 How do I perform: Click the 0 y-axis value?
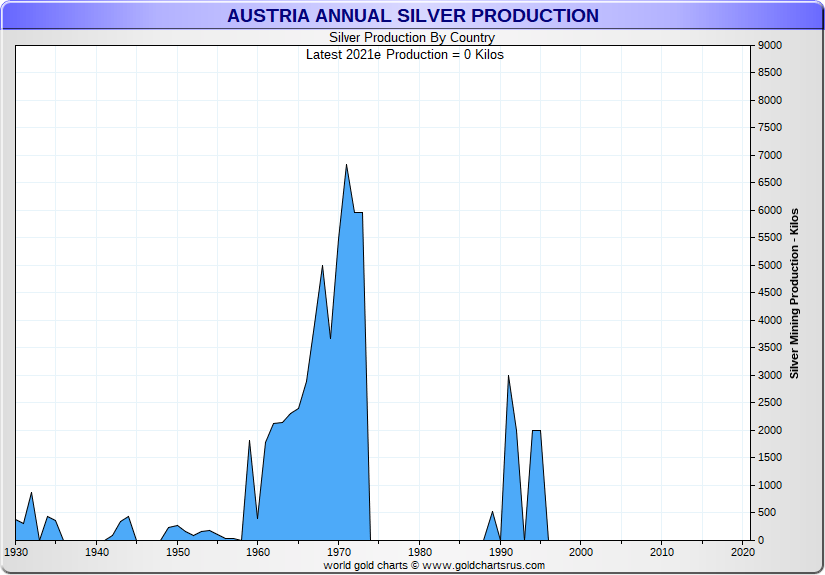click(x=761, y=540)
